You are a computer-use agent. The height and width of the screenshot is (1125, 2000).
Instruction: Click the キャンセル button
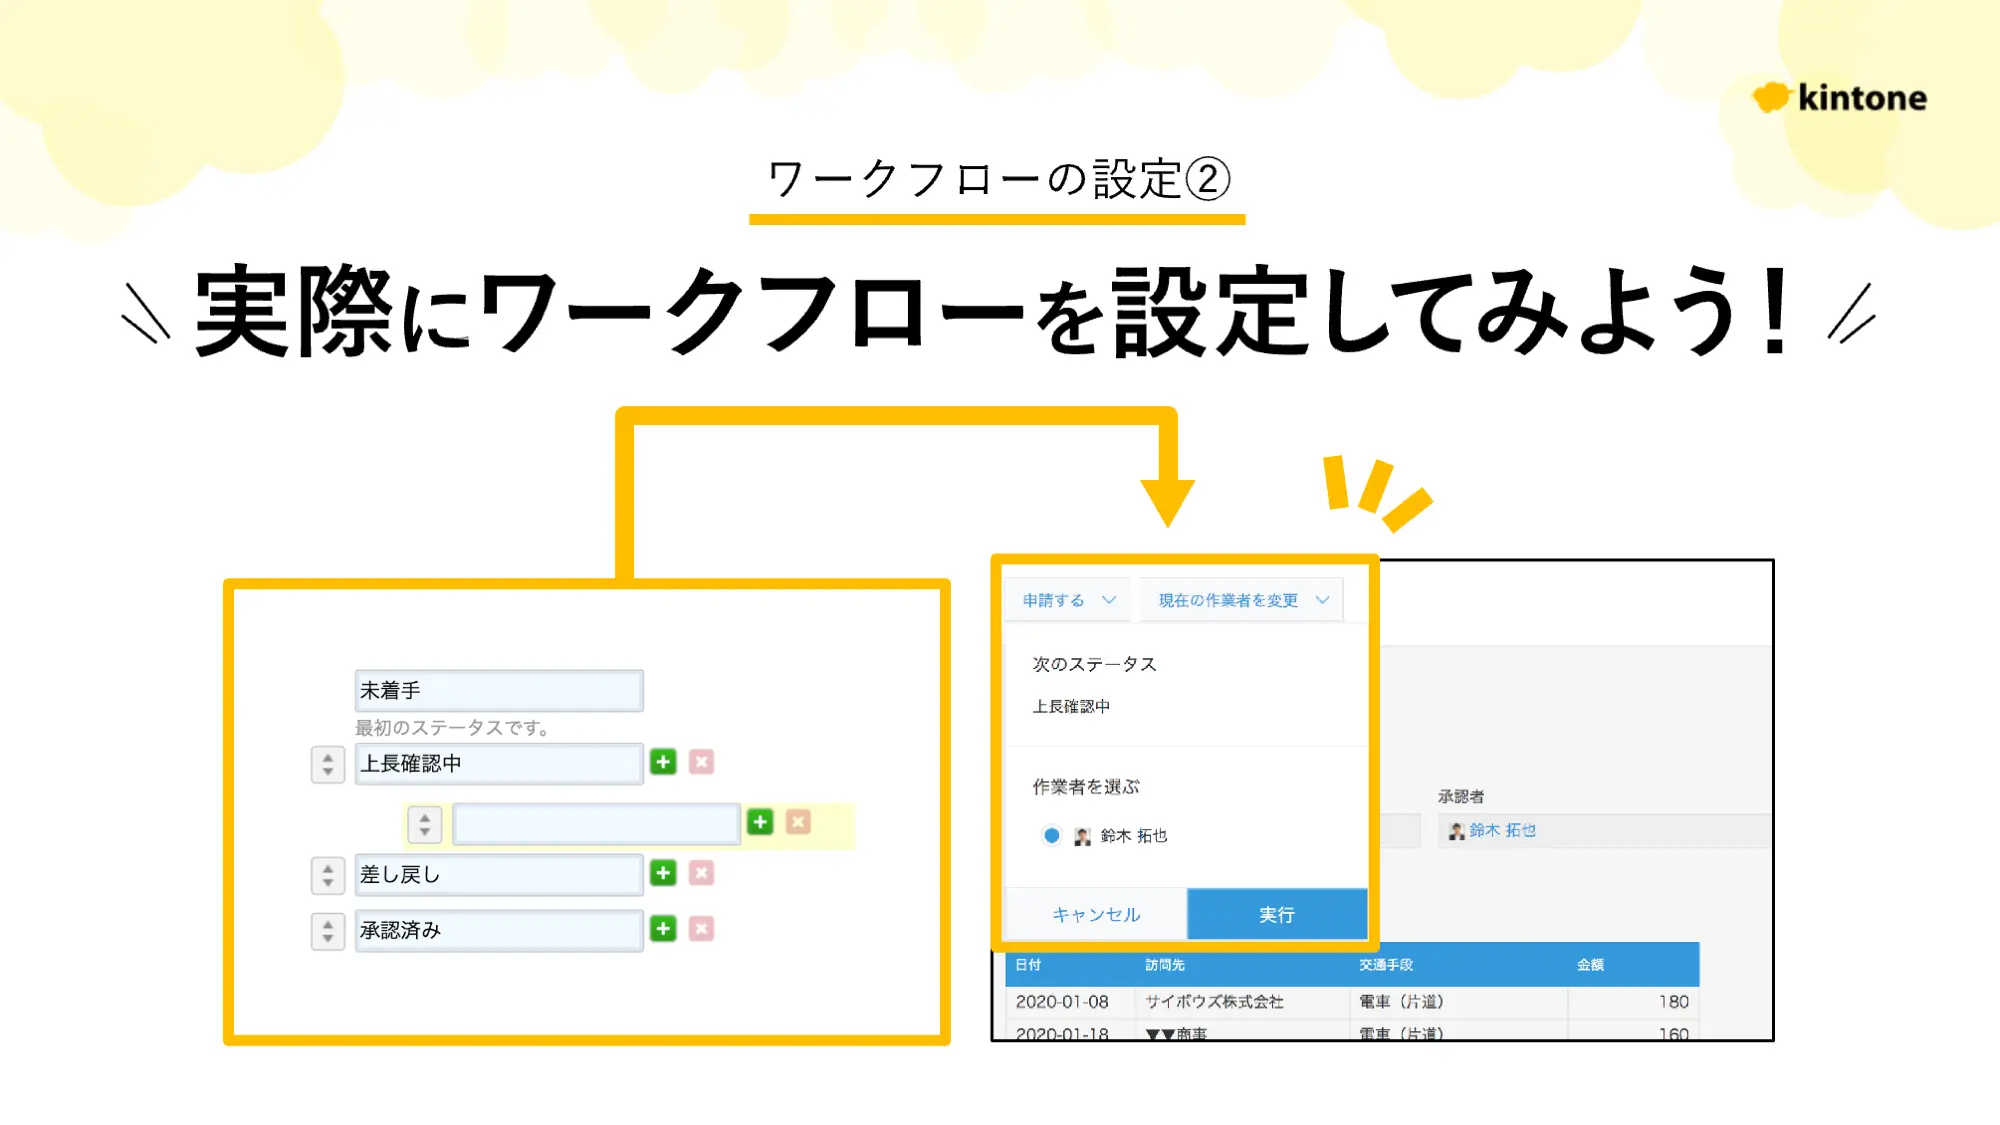[1096, 914]
